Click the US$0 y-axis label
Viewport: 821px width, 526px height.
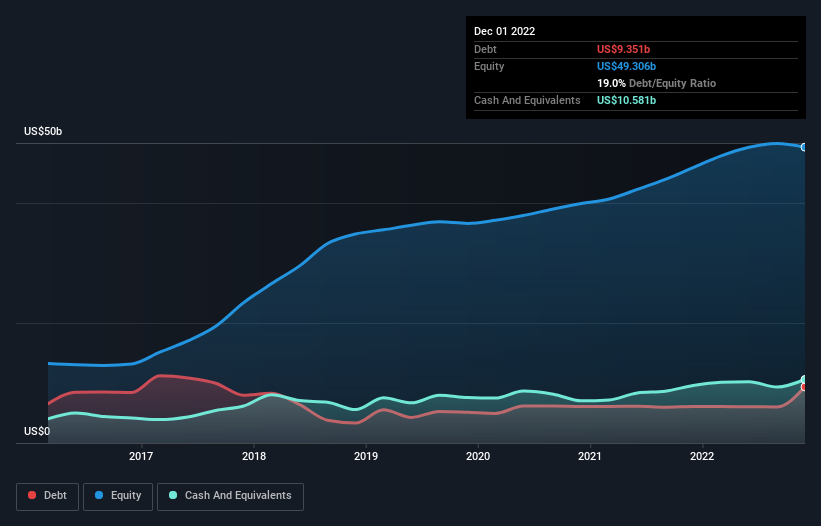tap(37, 431)
